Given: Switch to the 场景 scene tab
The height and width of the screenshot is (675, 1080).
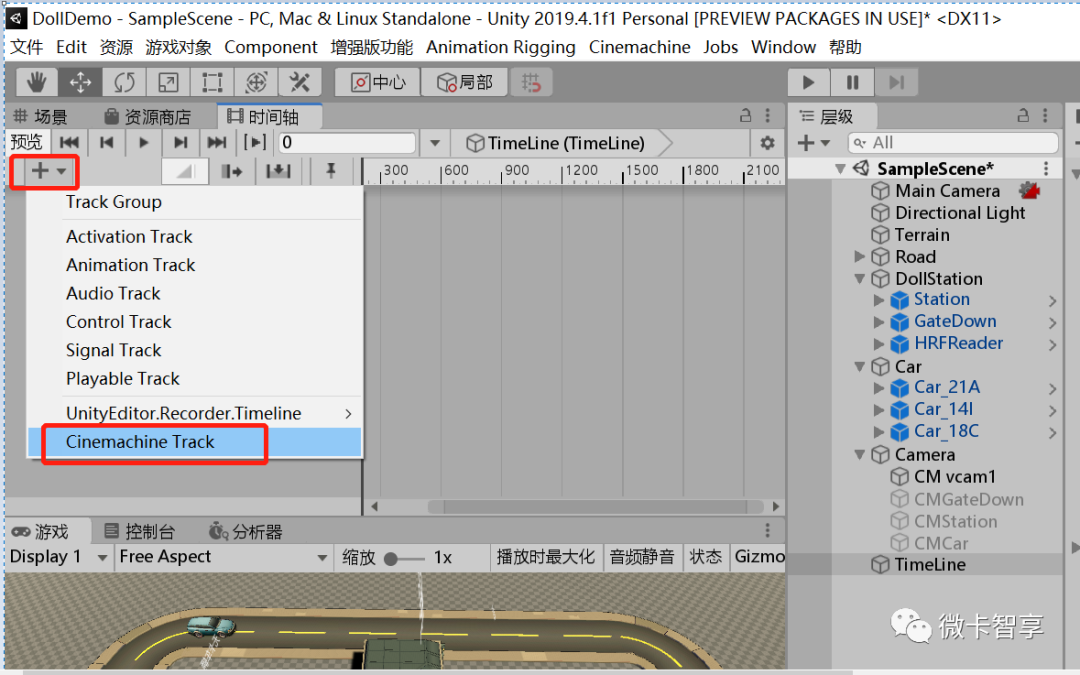Looking at the screenshot, I should [41, 116].
